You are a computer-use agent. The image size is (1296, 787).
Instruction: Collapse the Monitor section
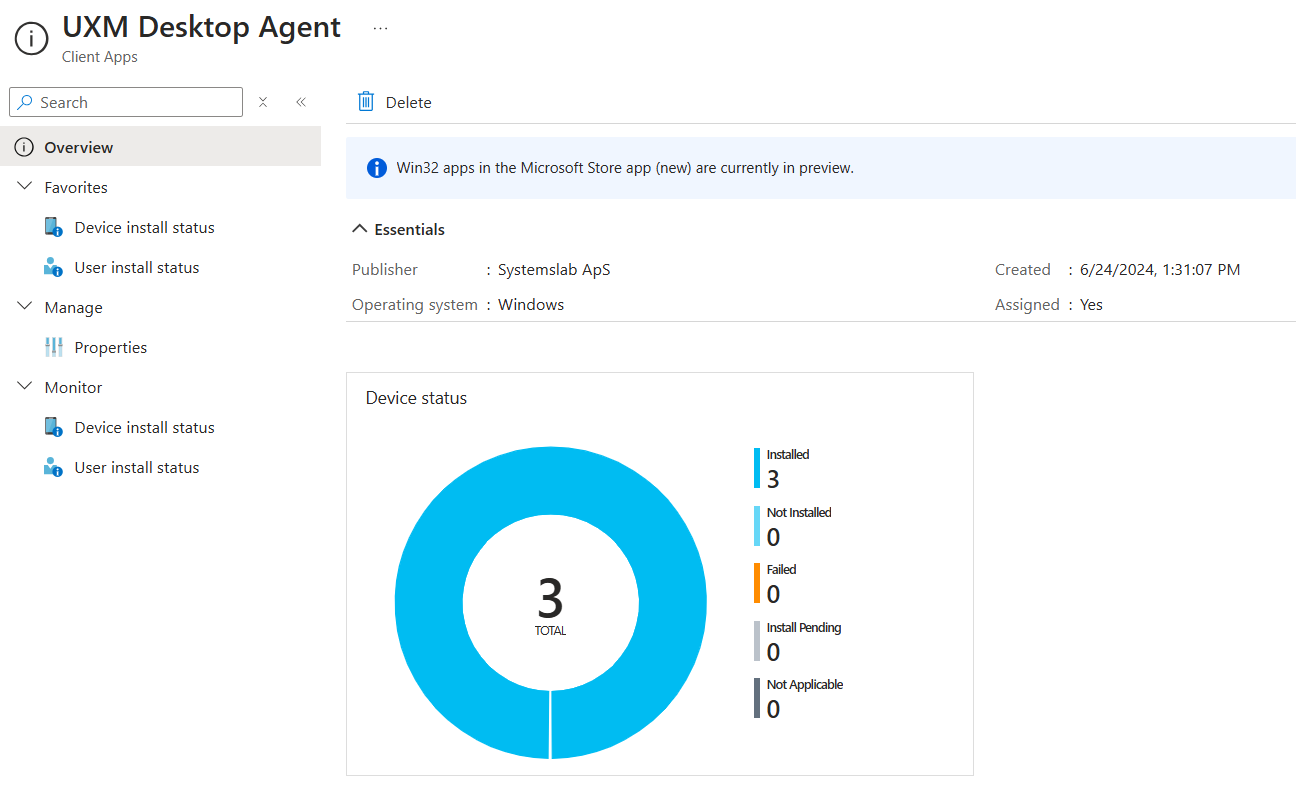pos(25,387)
